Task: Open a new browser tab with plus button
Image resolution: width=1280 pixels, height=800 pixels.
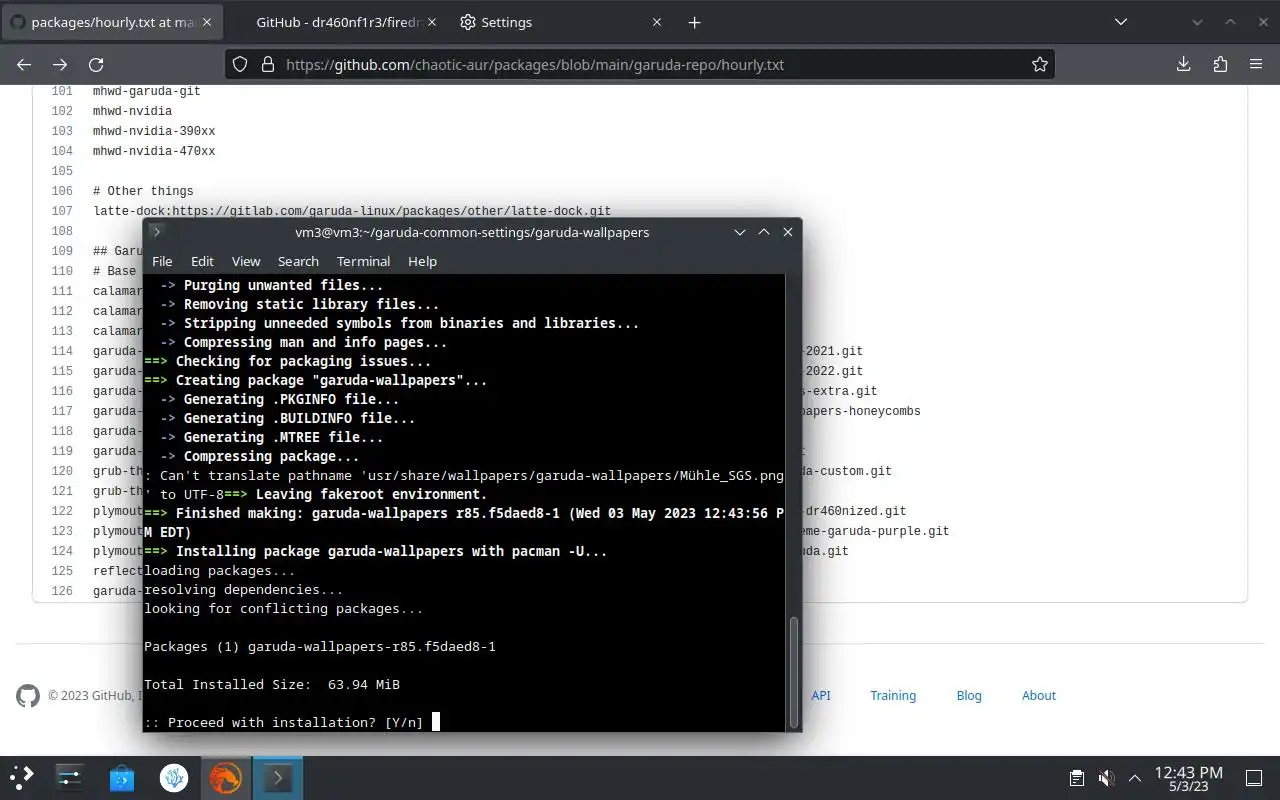Action: (695, 22)
